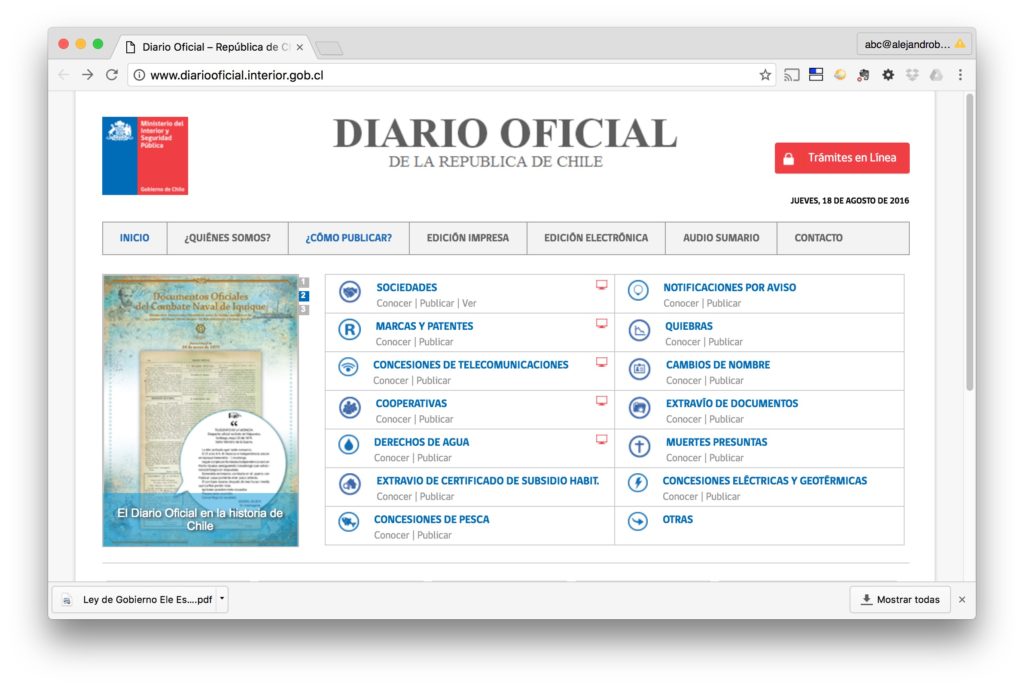Click the Concesiones Eléctricas lightning icon
This screenshot has height=688, width=1024.
(637, 482)
